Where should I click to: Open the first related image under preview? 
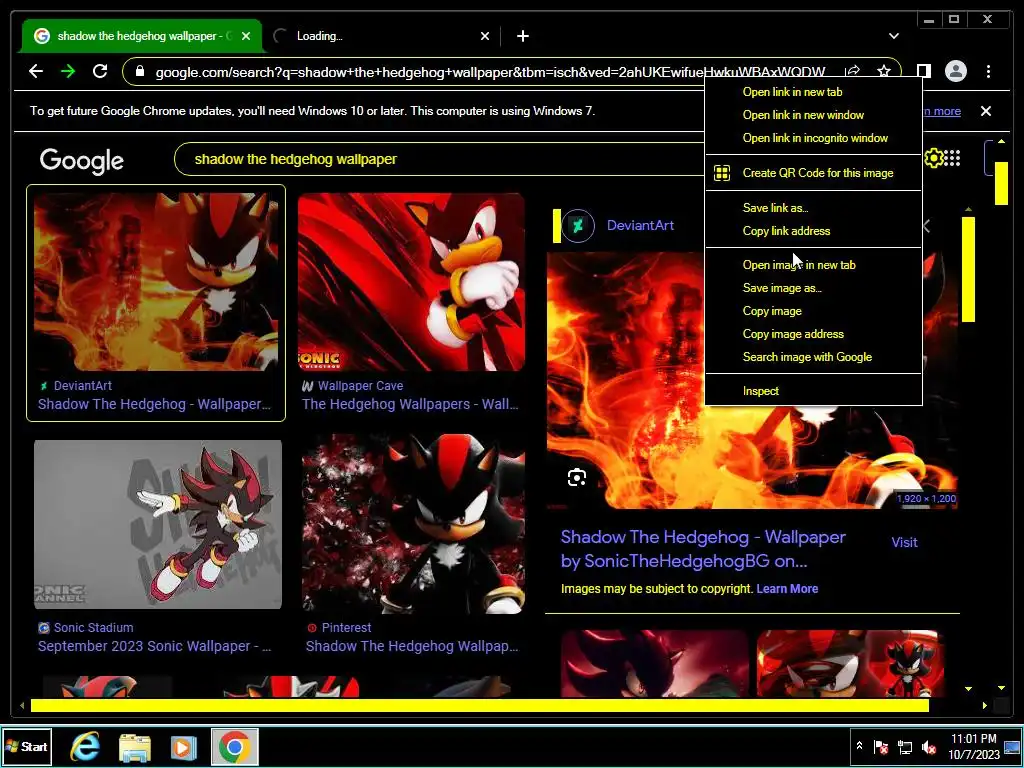pyautogui.click(x=654, y=663)
